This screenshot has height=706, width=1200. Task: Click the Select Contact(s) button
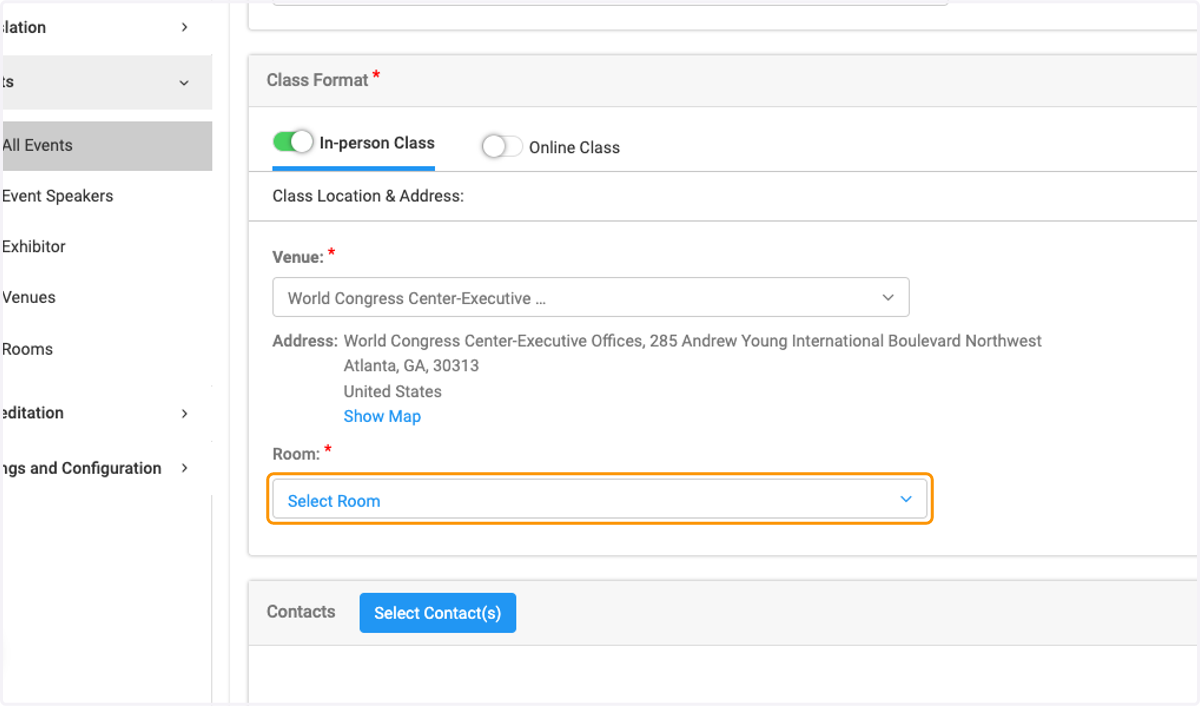[438, 613]
